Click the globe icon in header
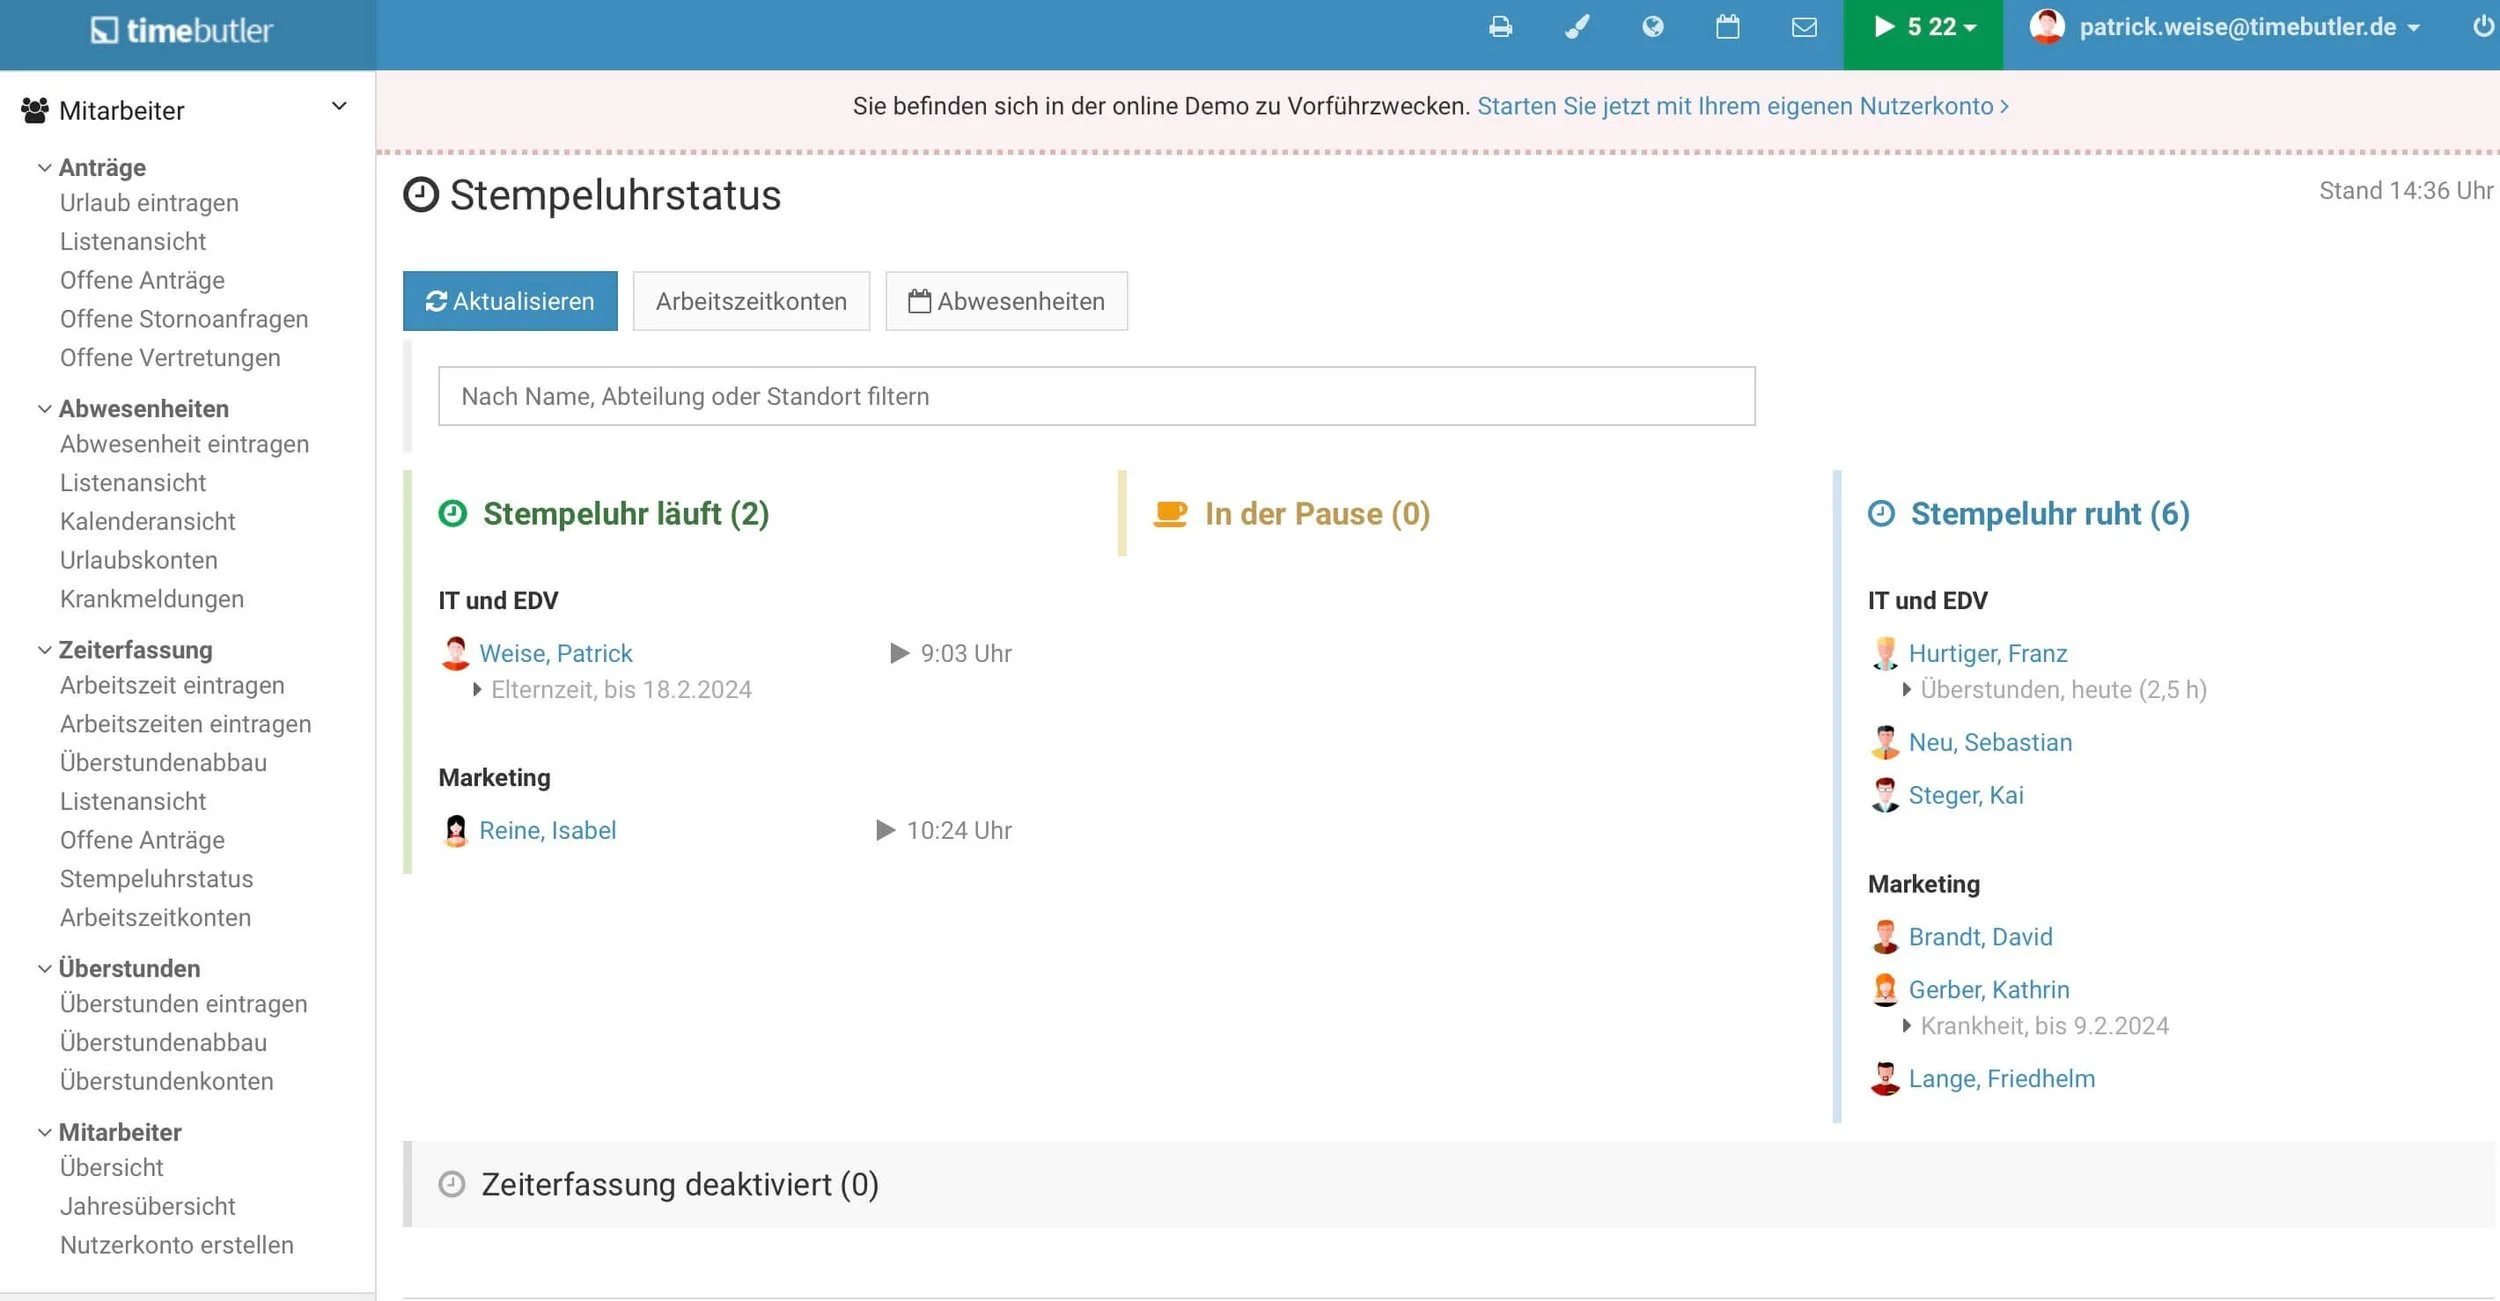 pyautogui.click(x=1653, y=27)
